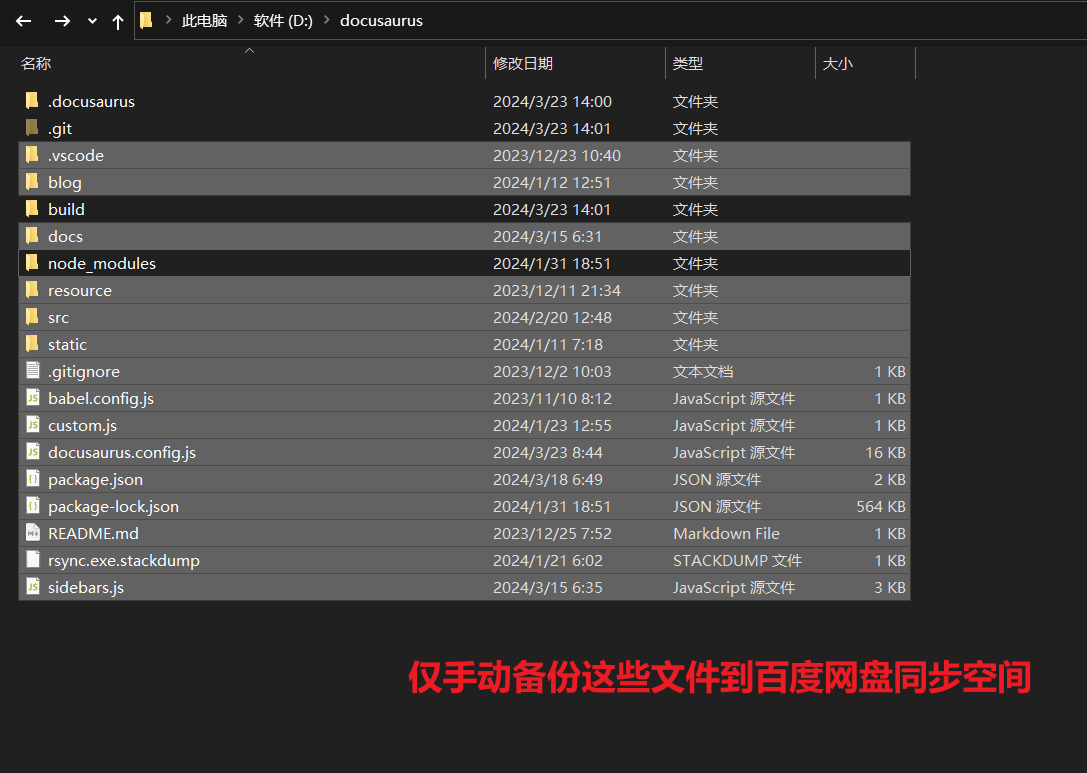
Task: Select the package-lock.json file name
Action: coord(114,507)
